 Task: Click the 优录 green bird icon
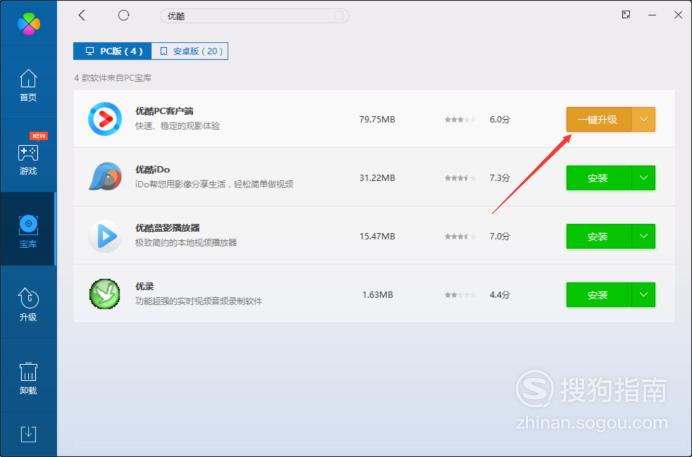tap(105, 294)
